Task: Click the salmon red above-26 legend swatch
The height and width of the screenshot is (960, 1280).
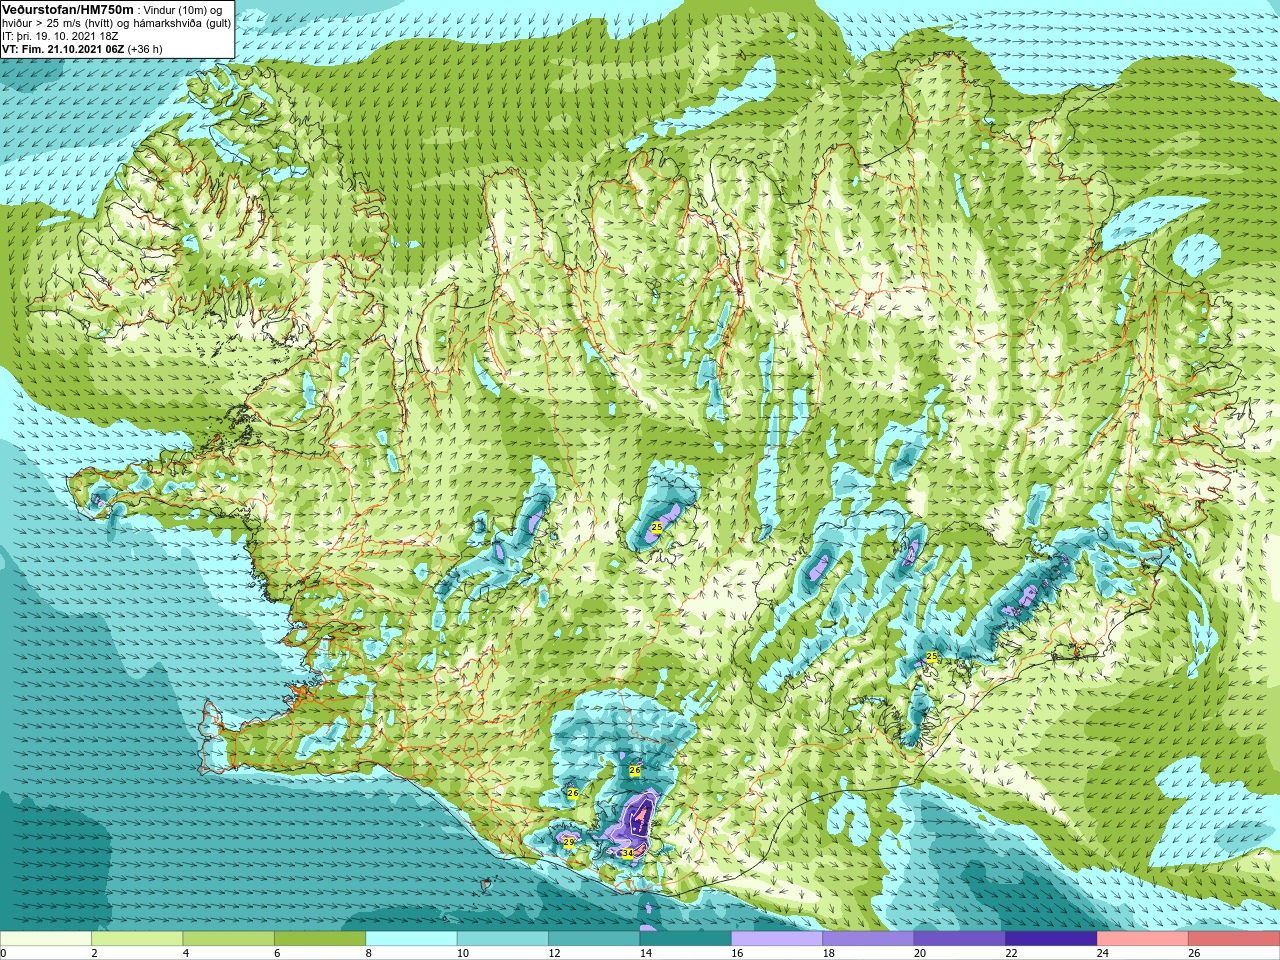Action: click(x=1234, y=940)
